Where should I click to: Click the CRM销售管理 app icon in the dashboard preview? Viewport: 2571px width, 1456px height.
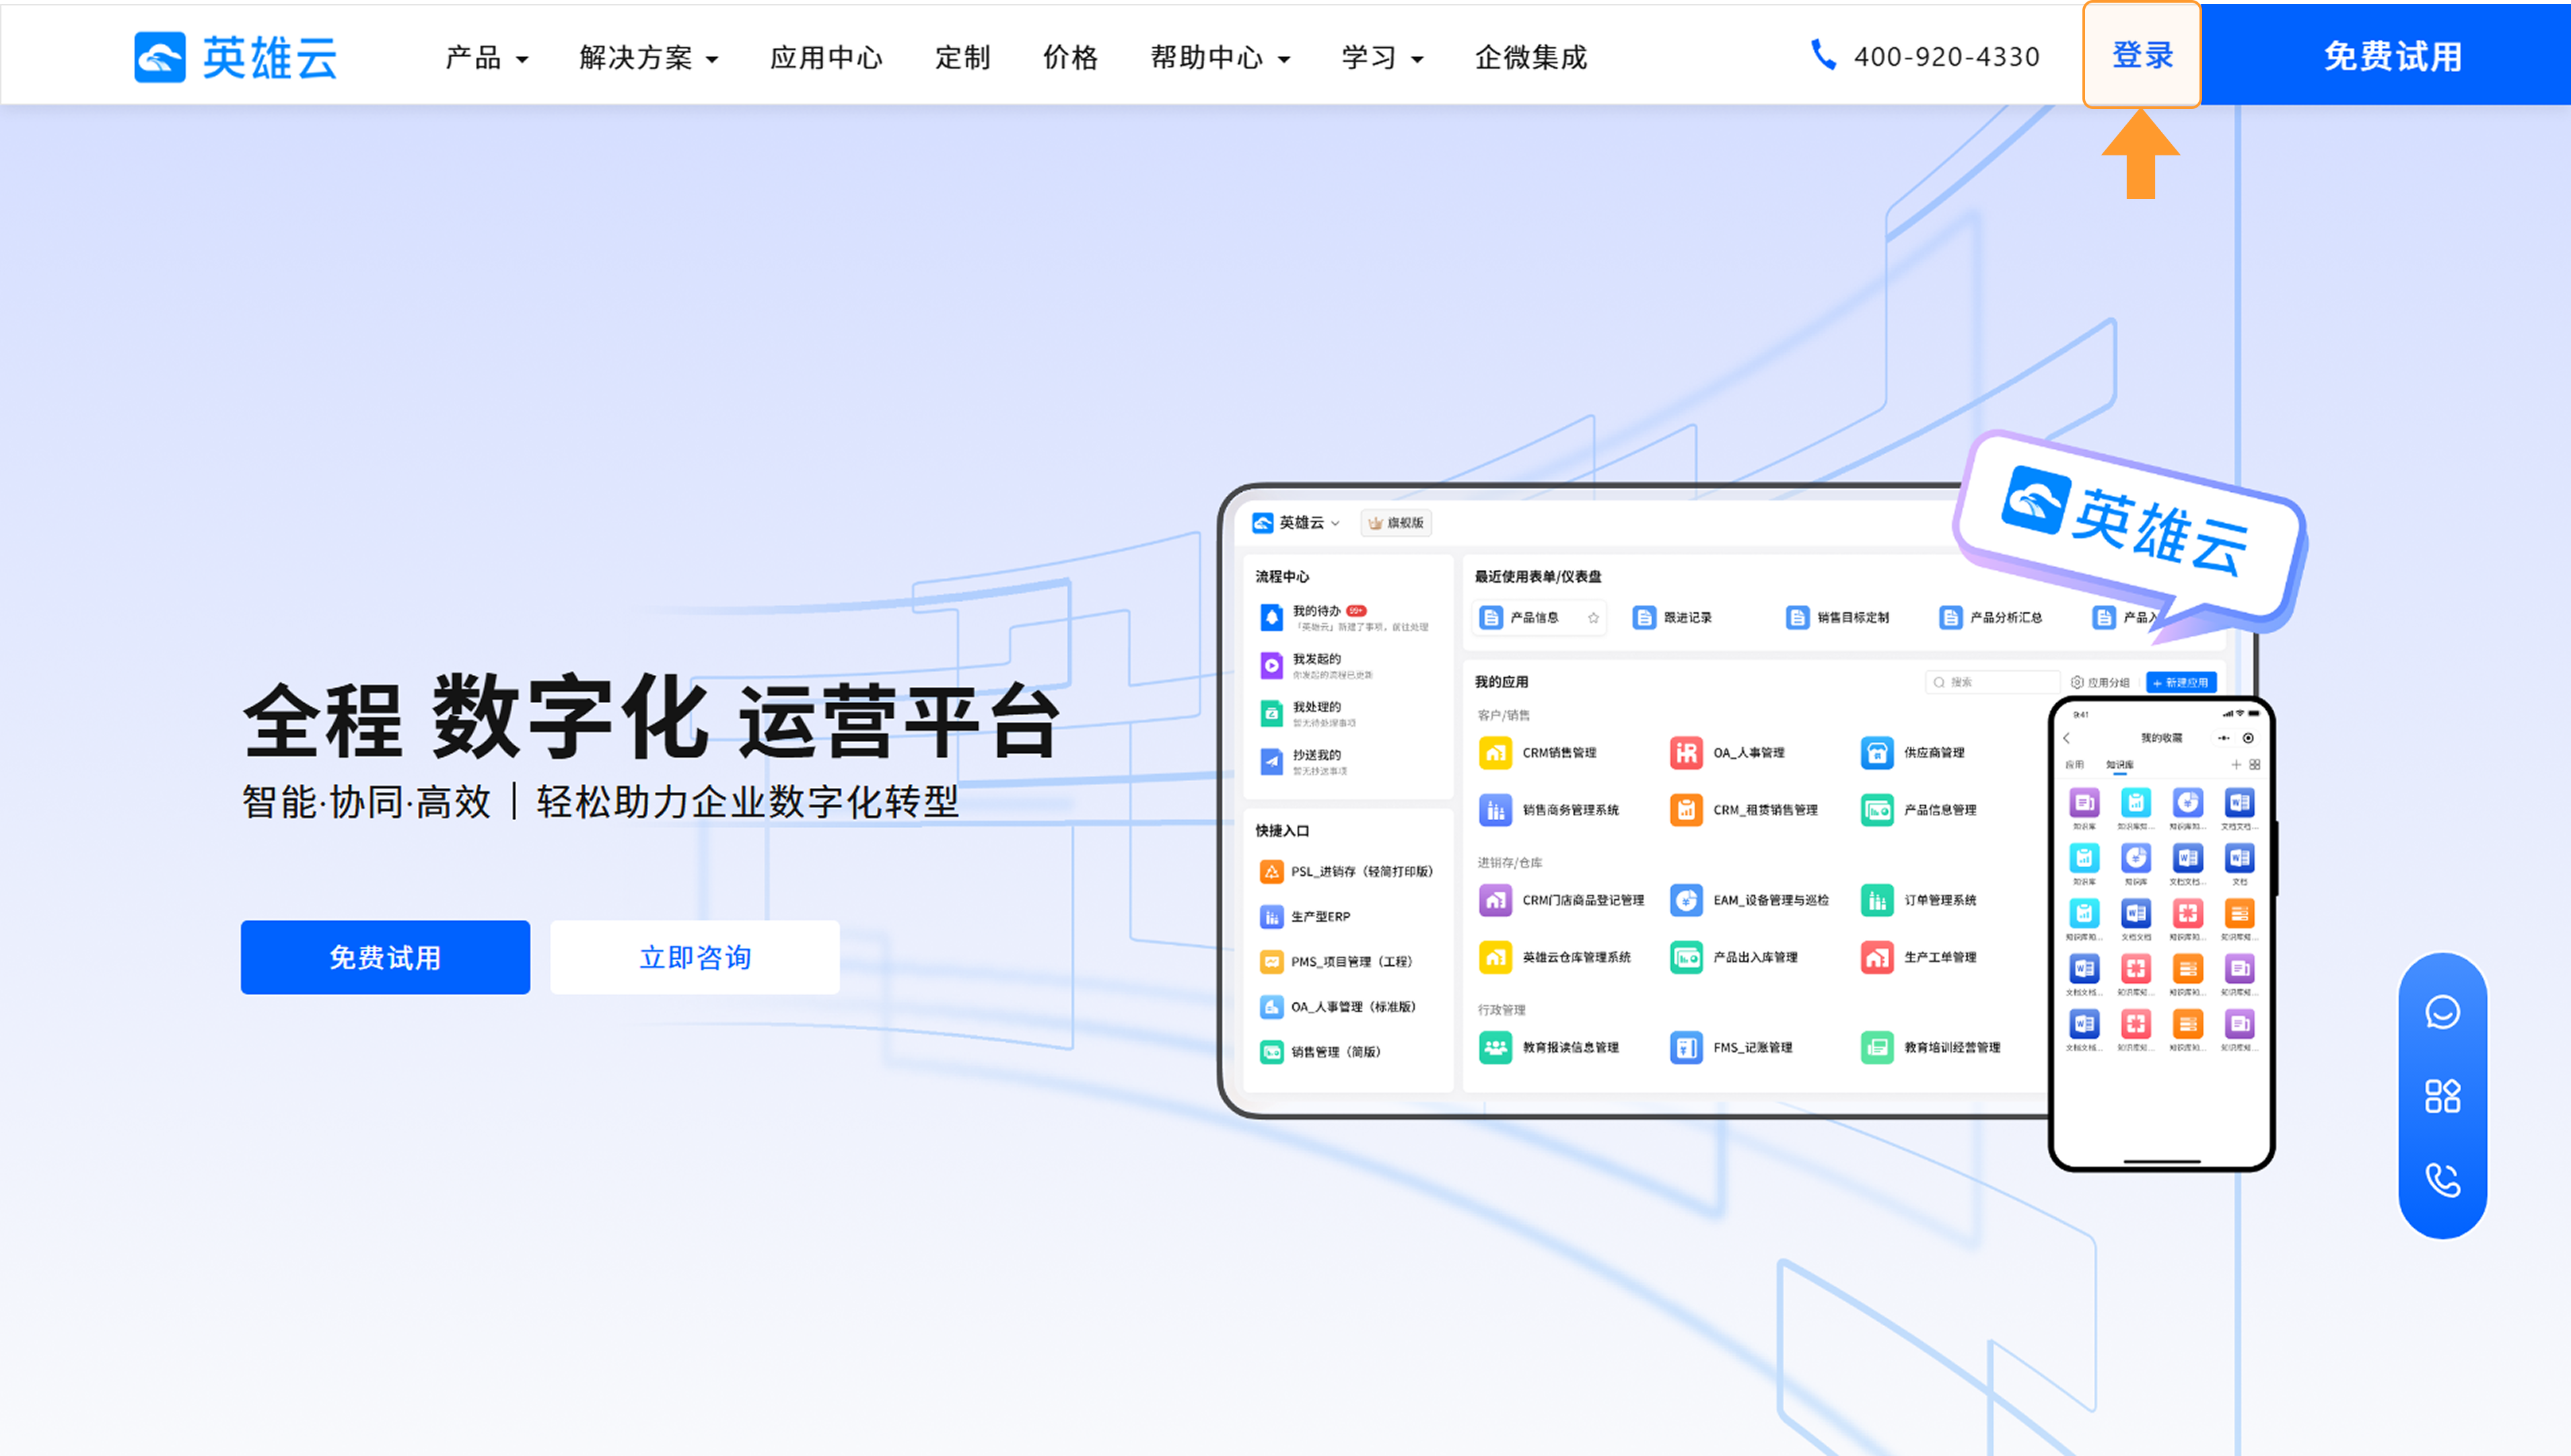pyautogui.click(x=1495, y=752)
